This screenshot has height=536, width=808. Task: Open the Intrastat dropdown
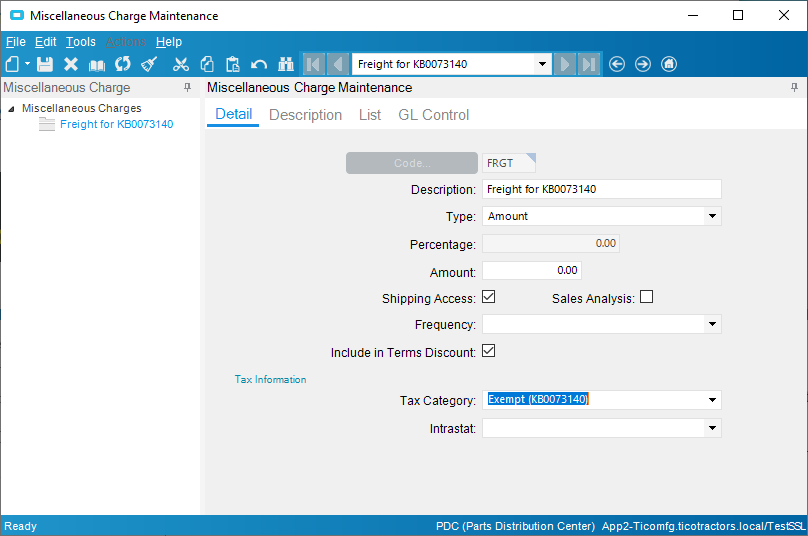click(x=712, y=428)
